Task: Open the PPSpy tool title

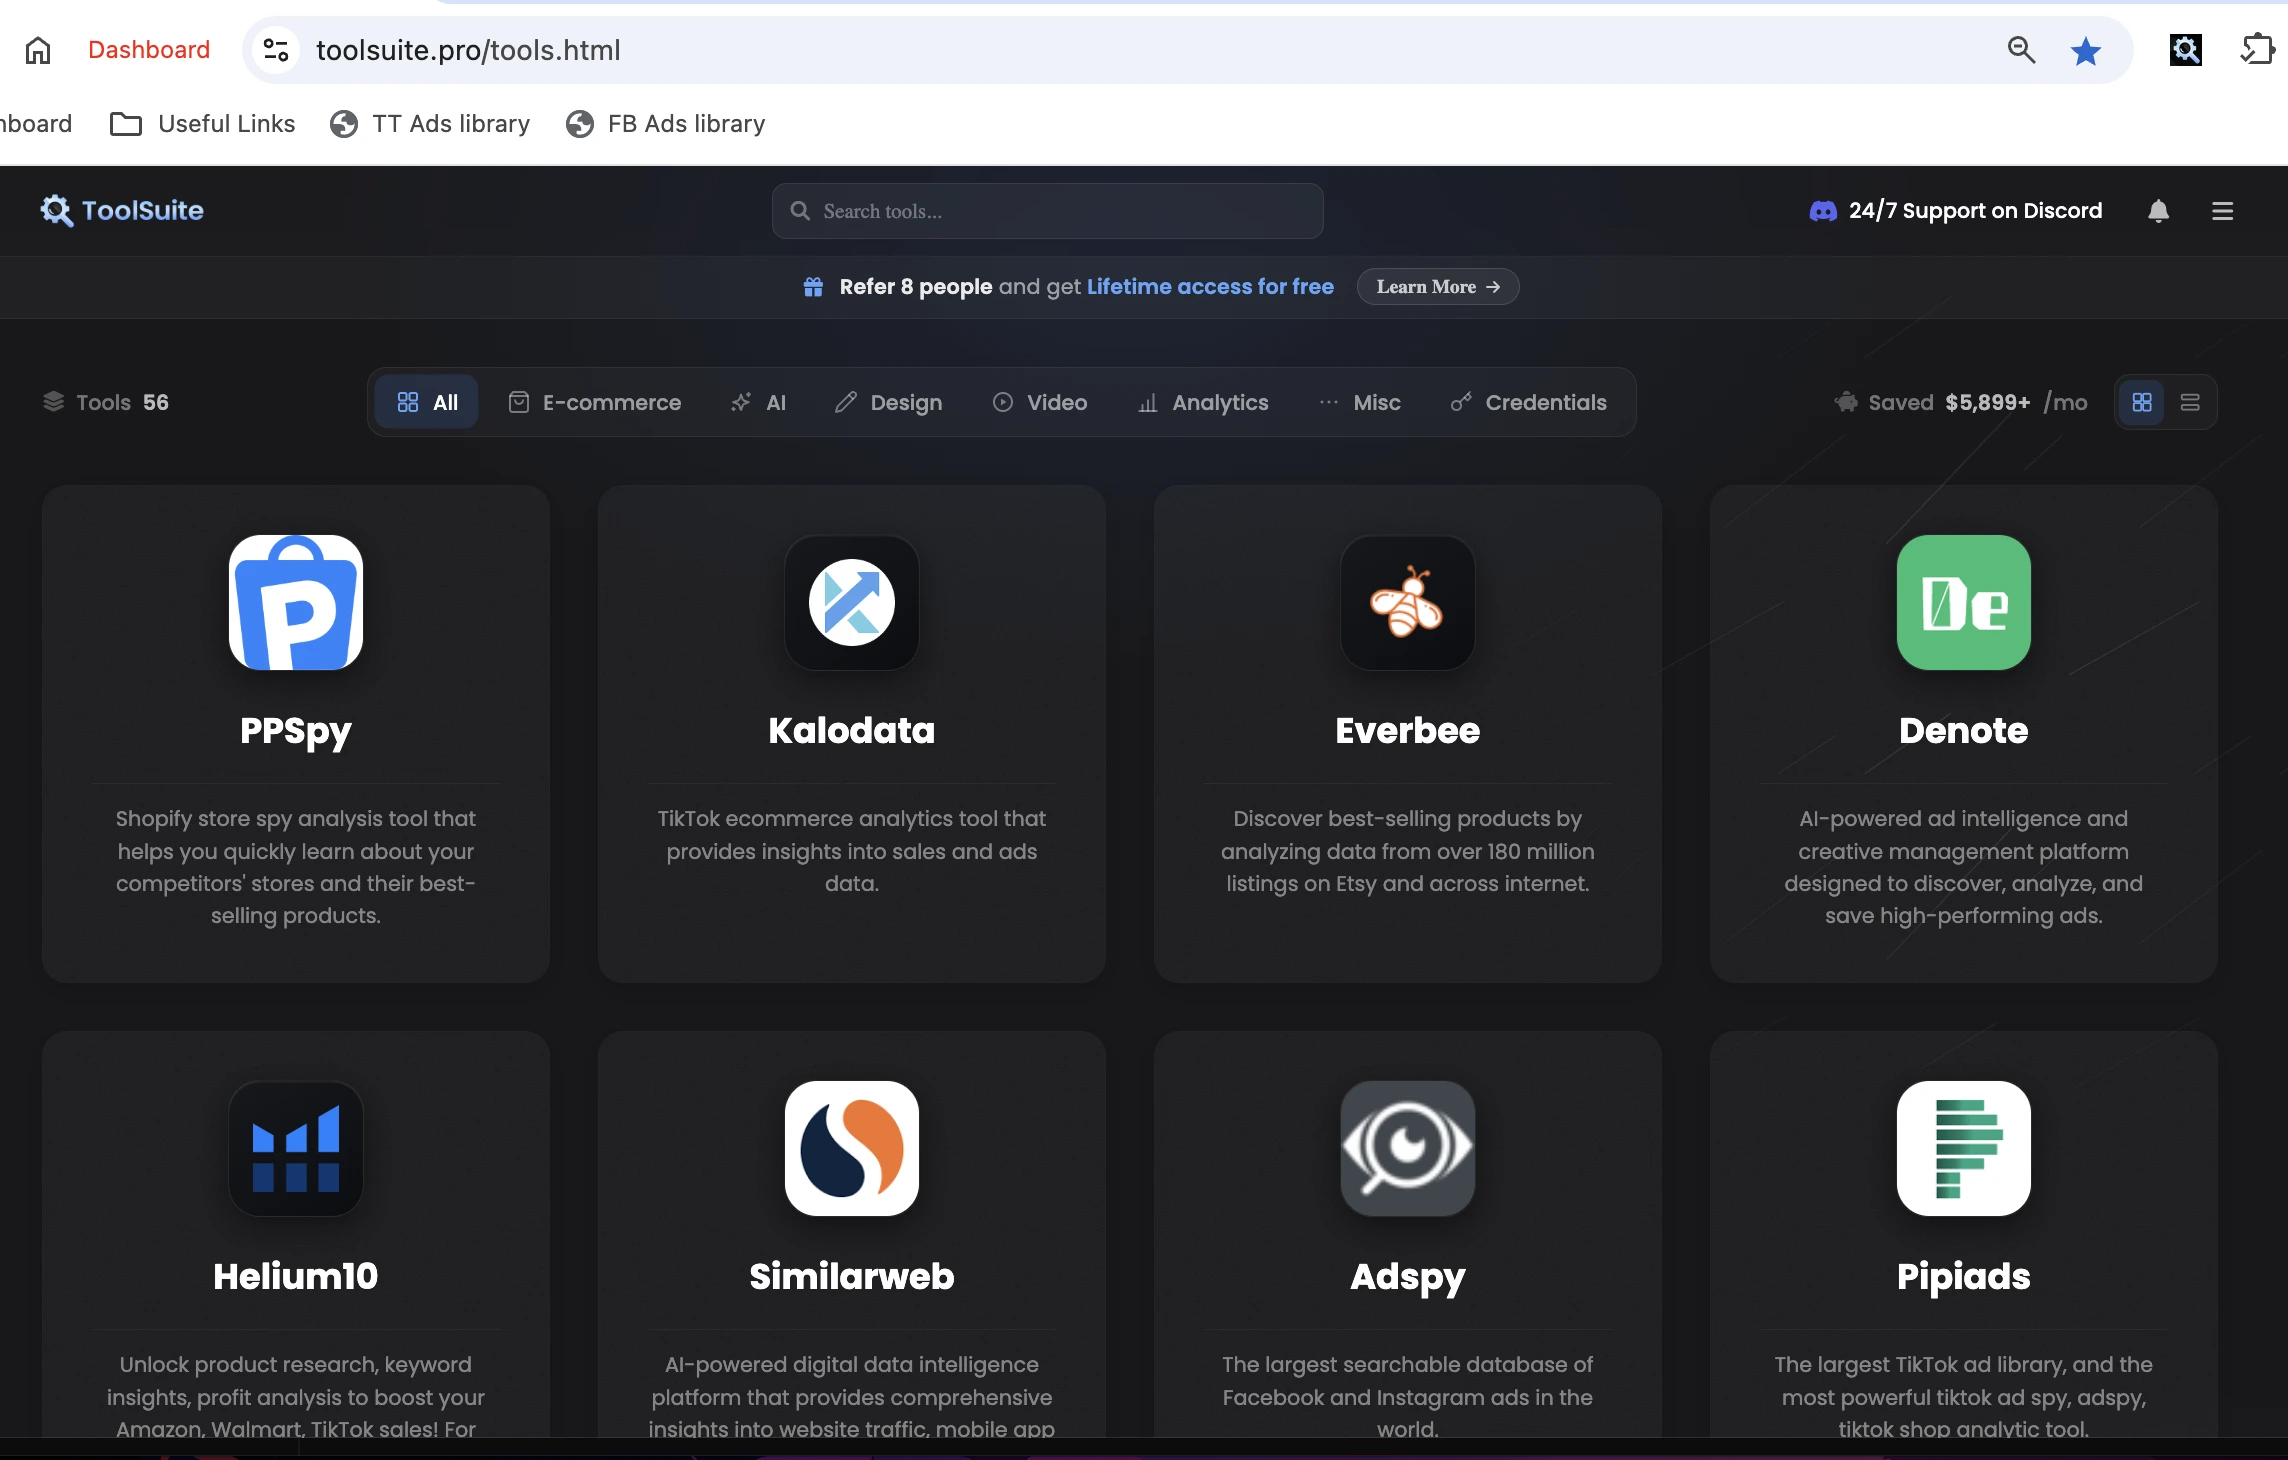Action: point(296,731)
